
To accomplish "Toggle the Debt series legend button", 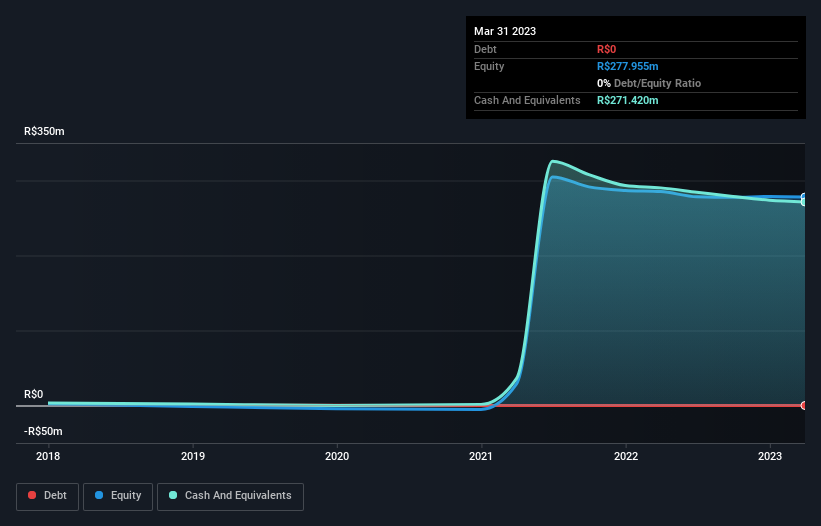I will (x=47, y=496).
